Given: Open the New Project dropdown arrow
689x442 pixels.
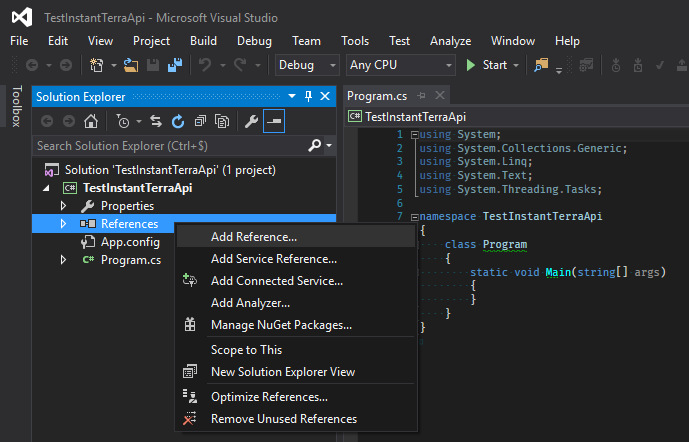Looking at the screenshot, I should [114, 65].
